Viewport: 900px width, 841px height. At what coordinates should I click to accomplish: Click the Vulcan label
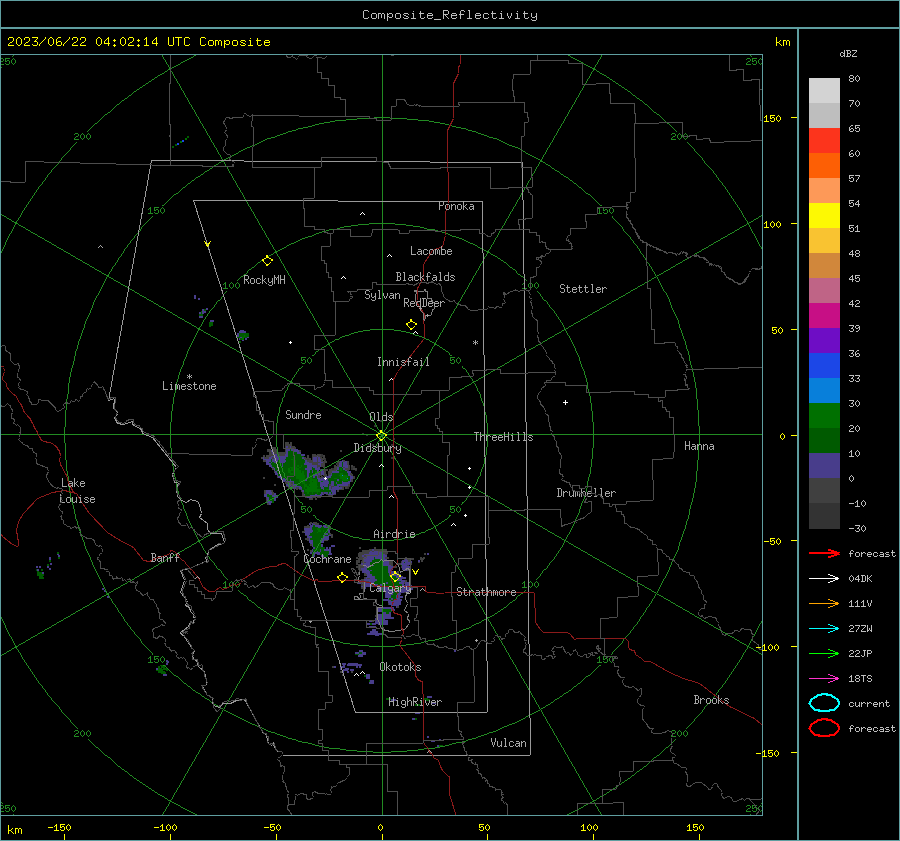coord(508,743)
